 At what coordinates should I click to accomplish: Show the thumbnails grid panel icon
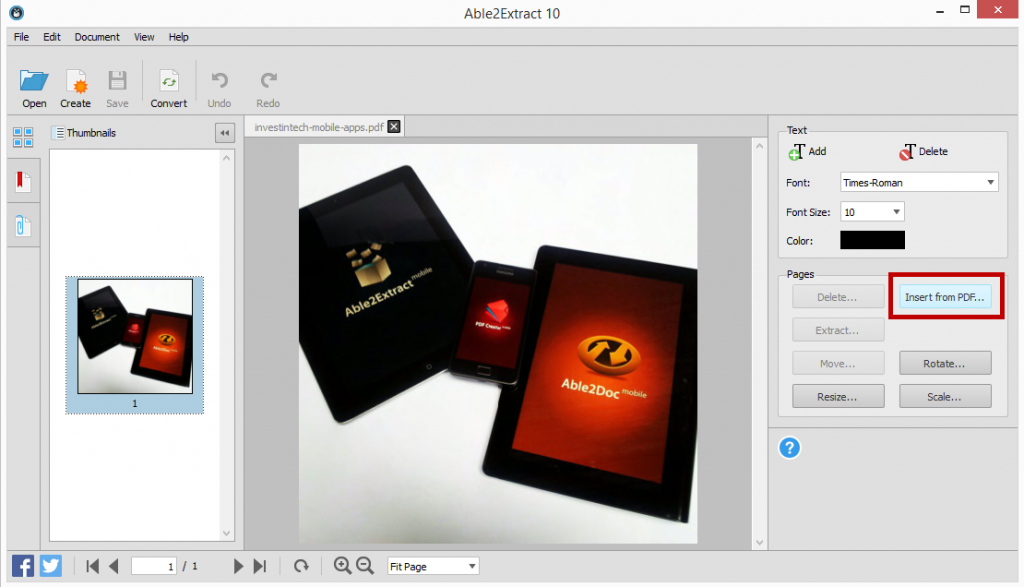23,137
